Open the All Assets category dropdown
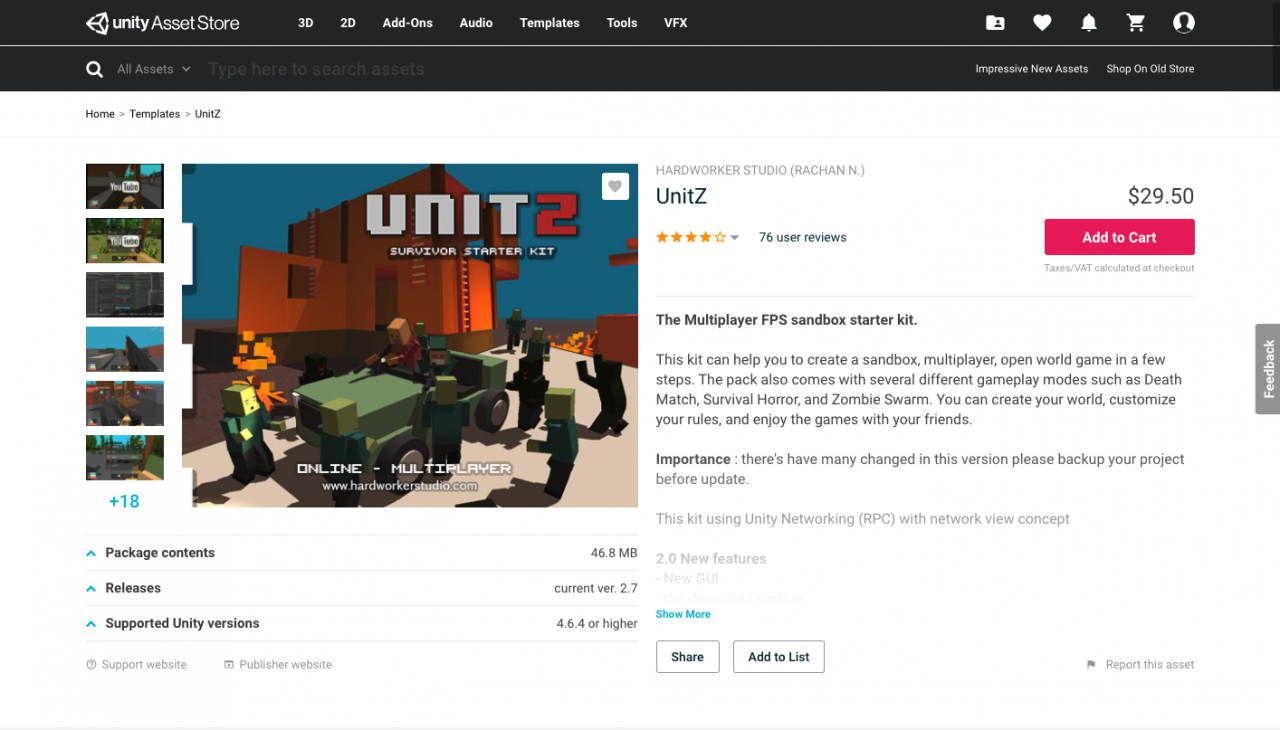Viewport: 1280px width, 730px height. 153,69
